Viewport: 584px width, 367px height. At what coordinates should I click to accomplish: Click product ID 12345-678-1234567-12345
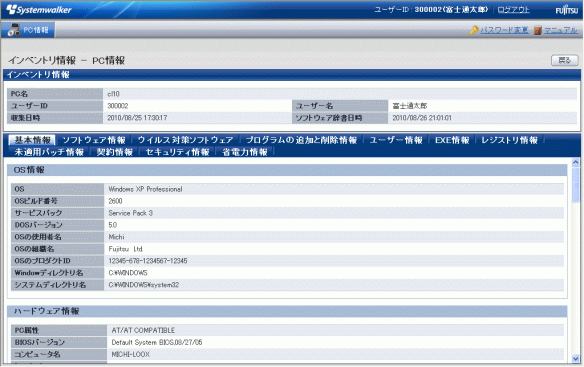(x=148, y=261)
